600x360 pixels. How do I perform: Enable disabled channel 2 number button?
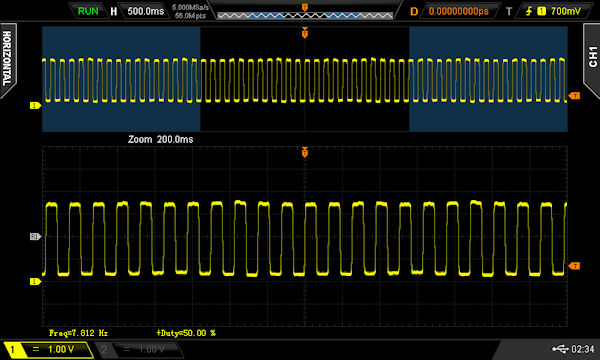click(104, 349)
